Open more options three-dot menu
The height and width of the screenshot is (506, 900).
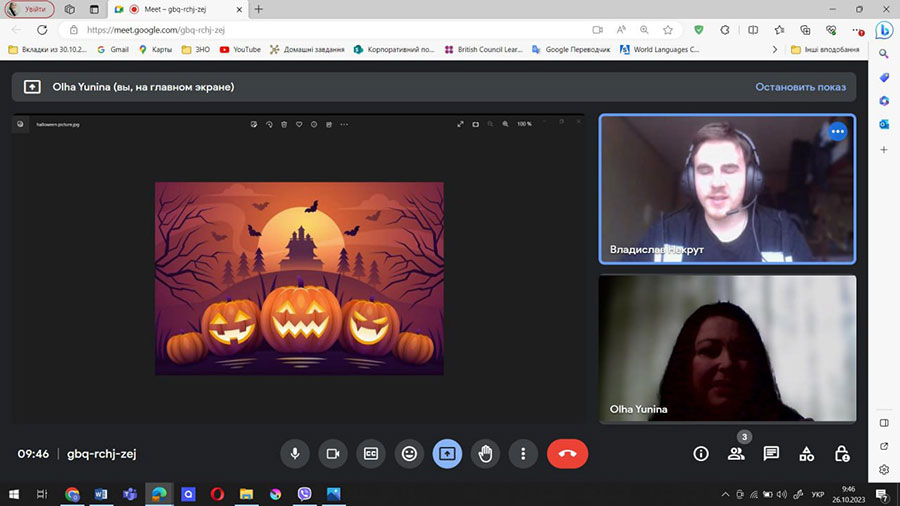click(x=523, y=454)
